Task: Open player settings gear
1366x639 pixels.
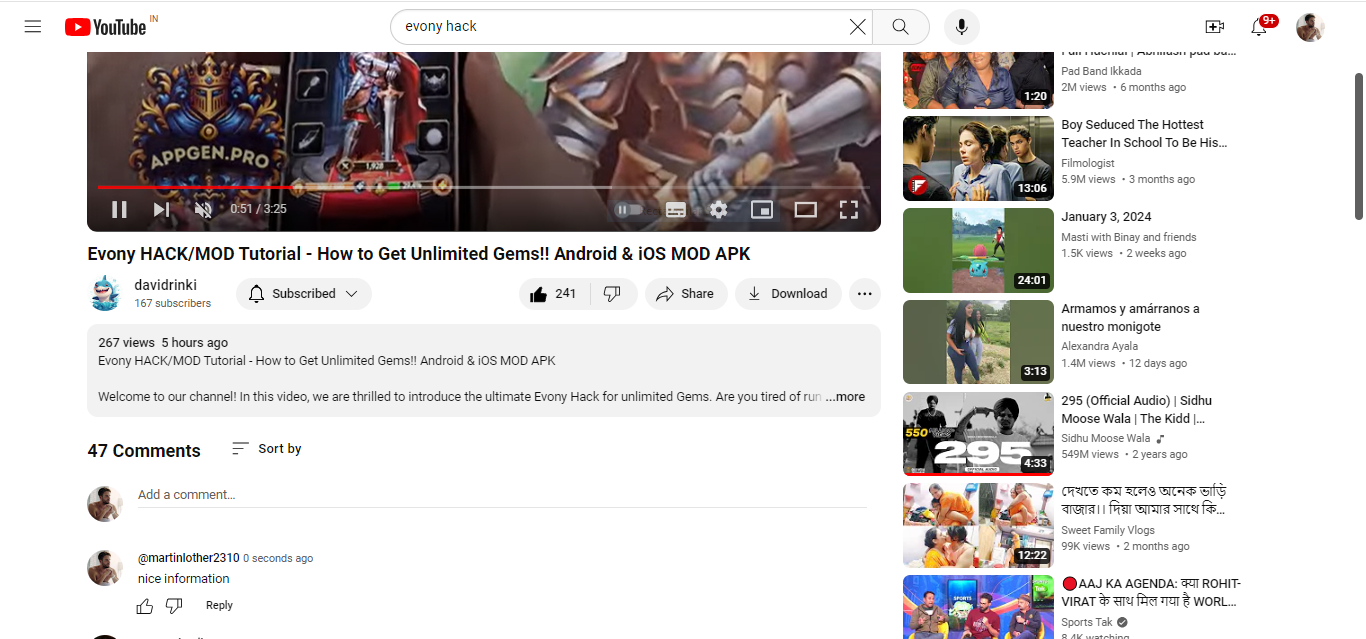Action: coord(718,209)
